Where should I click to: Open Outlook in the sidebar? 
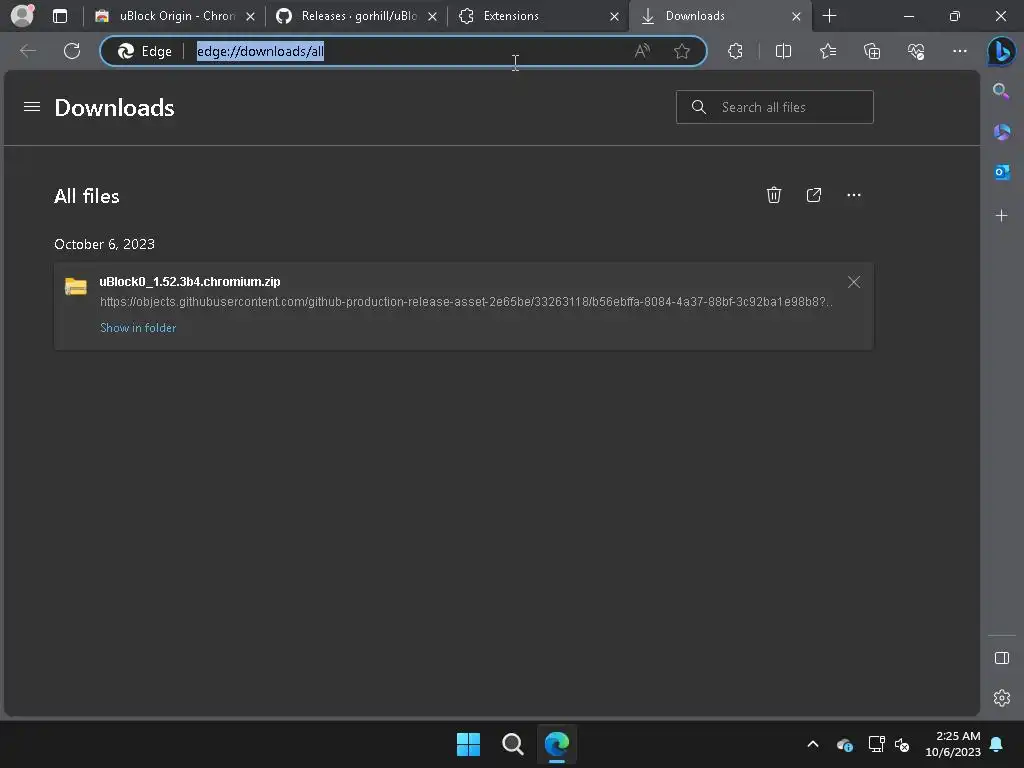pos(1001,172)
